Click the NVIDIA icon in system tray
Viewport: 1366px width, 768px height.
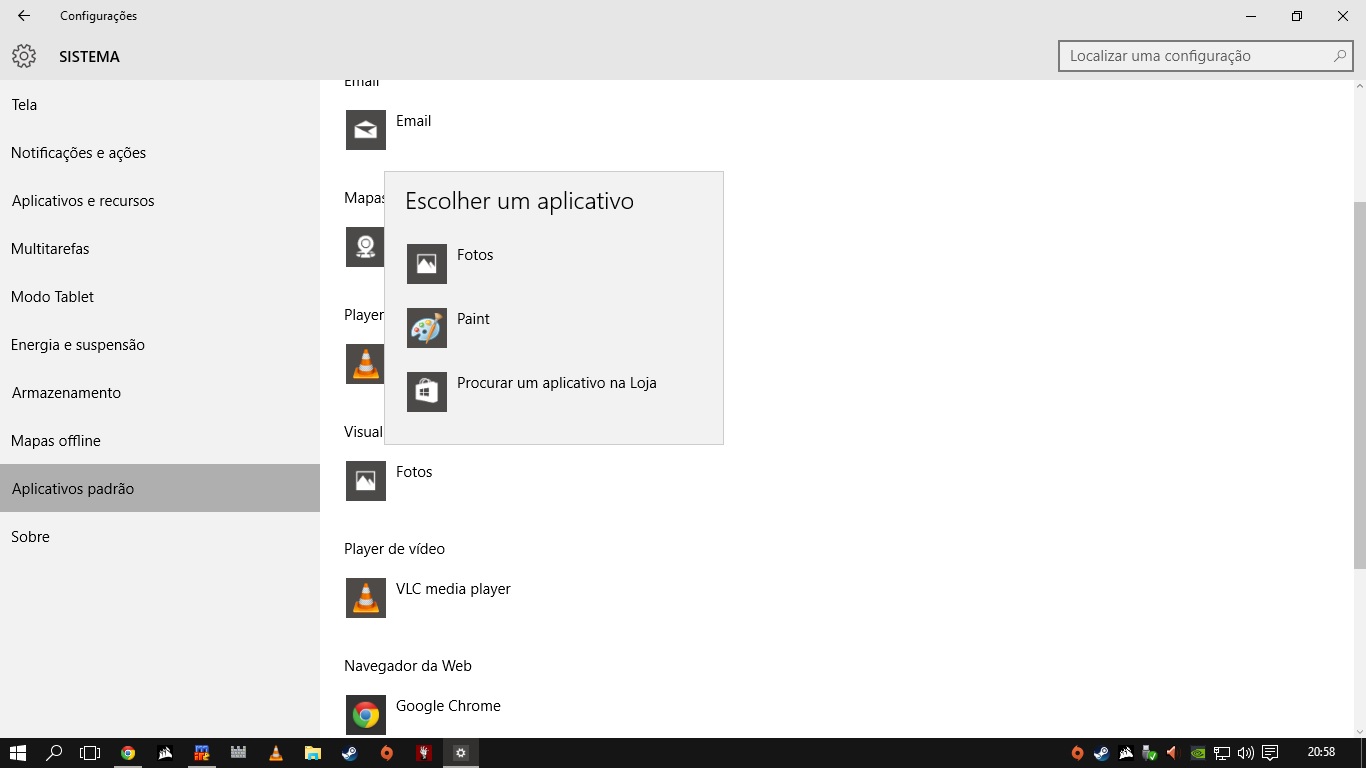pyautogui.click(x=1197, y=753)
